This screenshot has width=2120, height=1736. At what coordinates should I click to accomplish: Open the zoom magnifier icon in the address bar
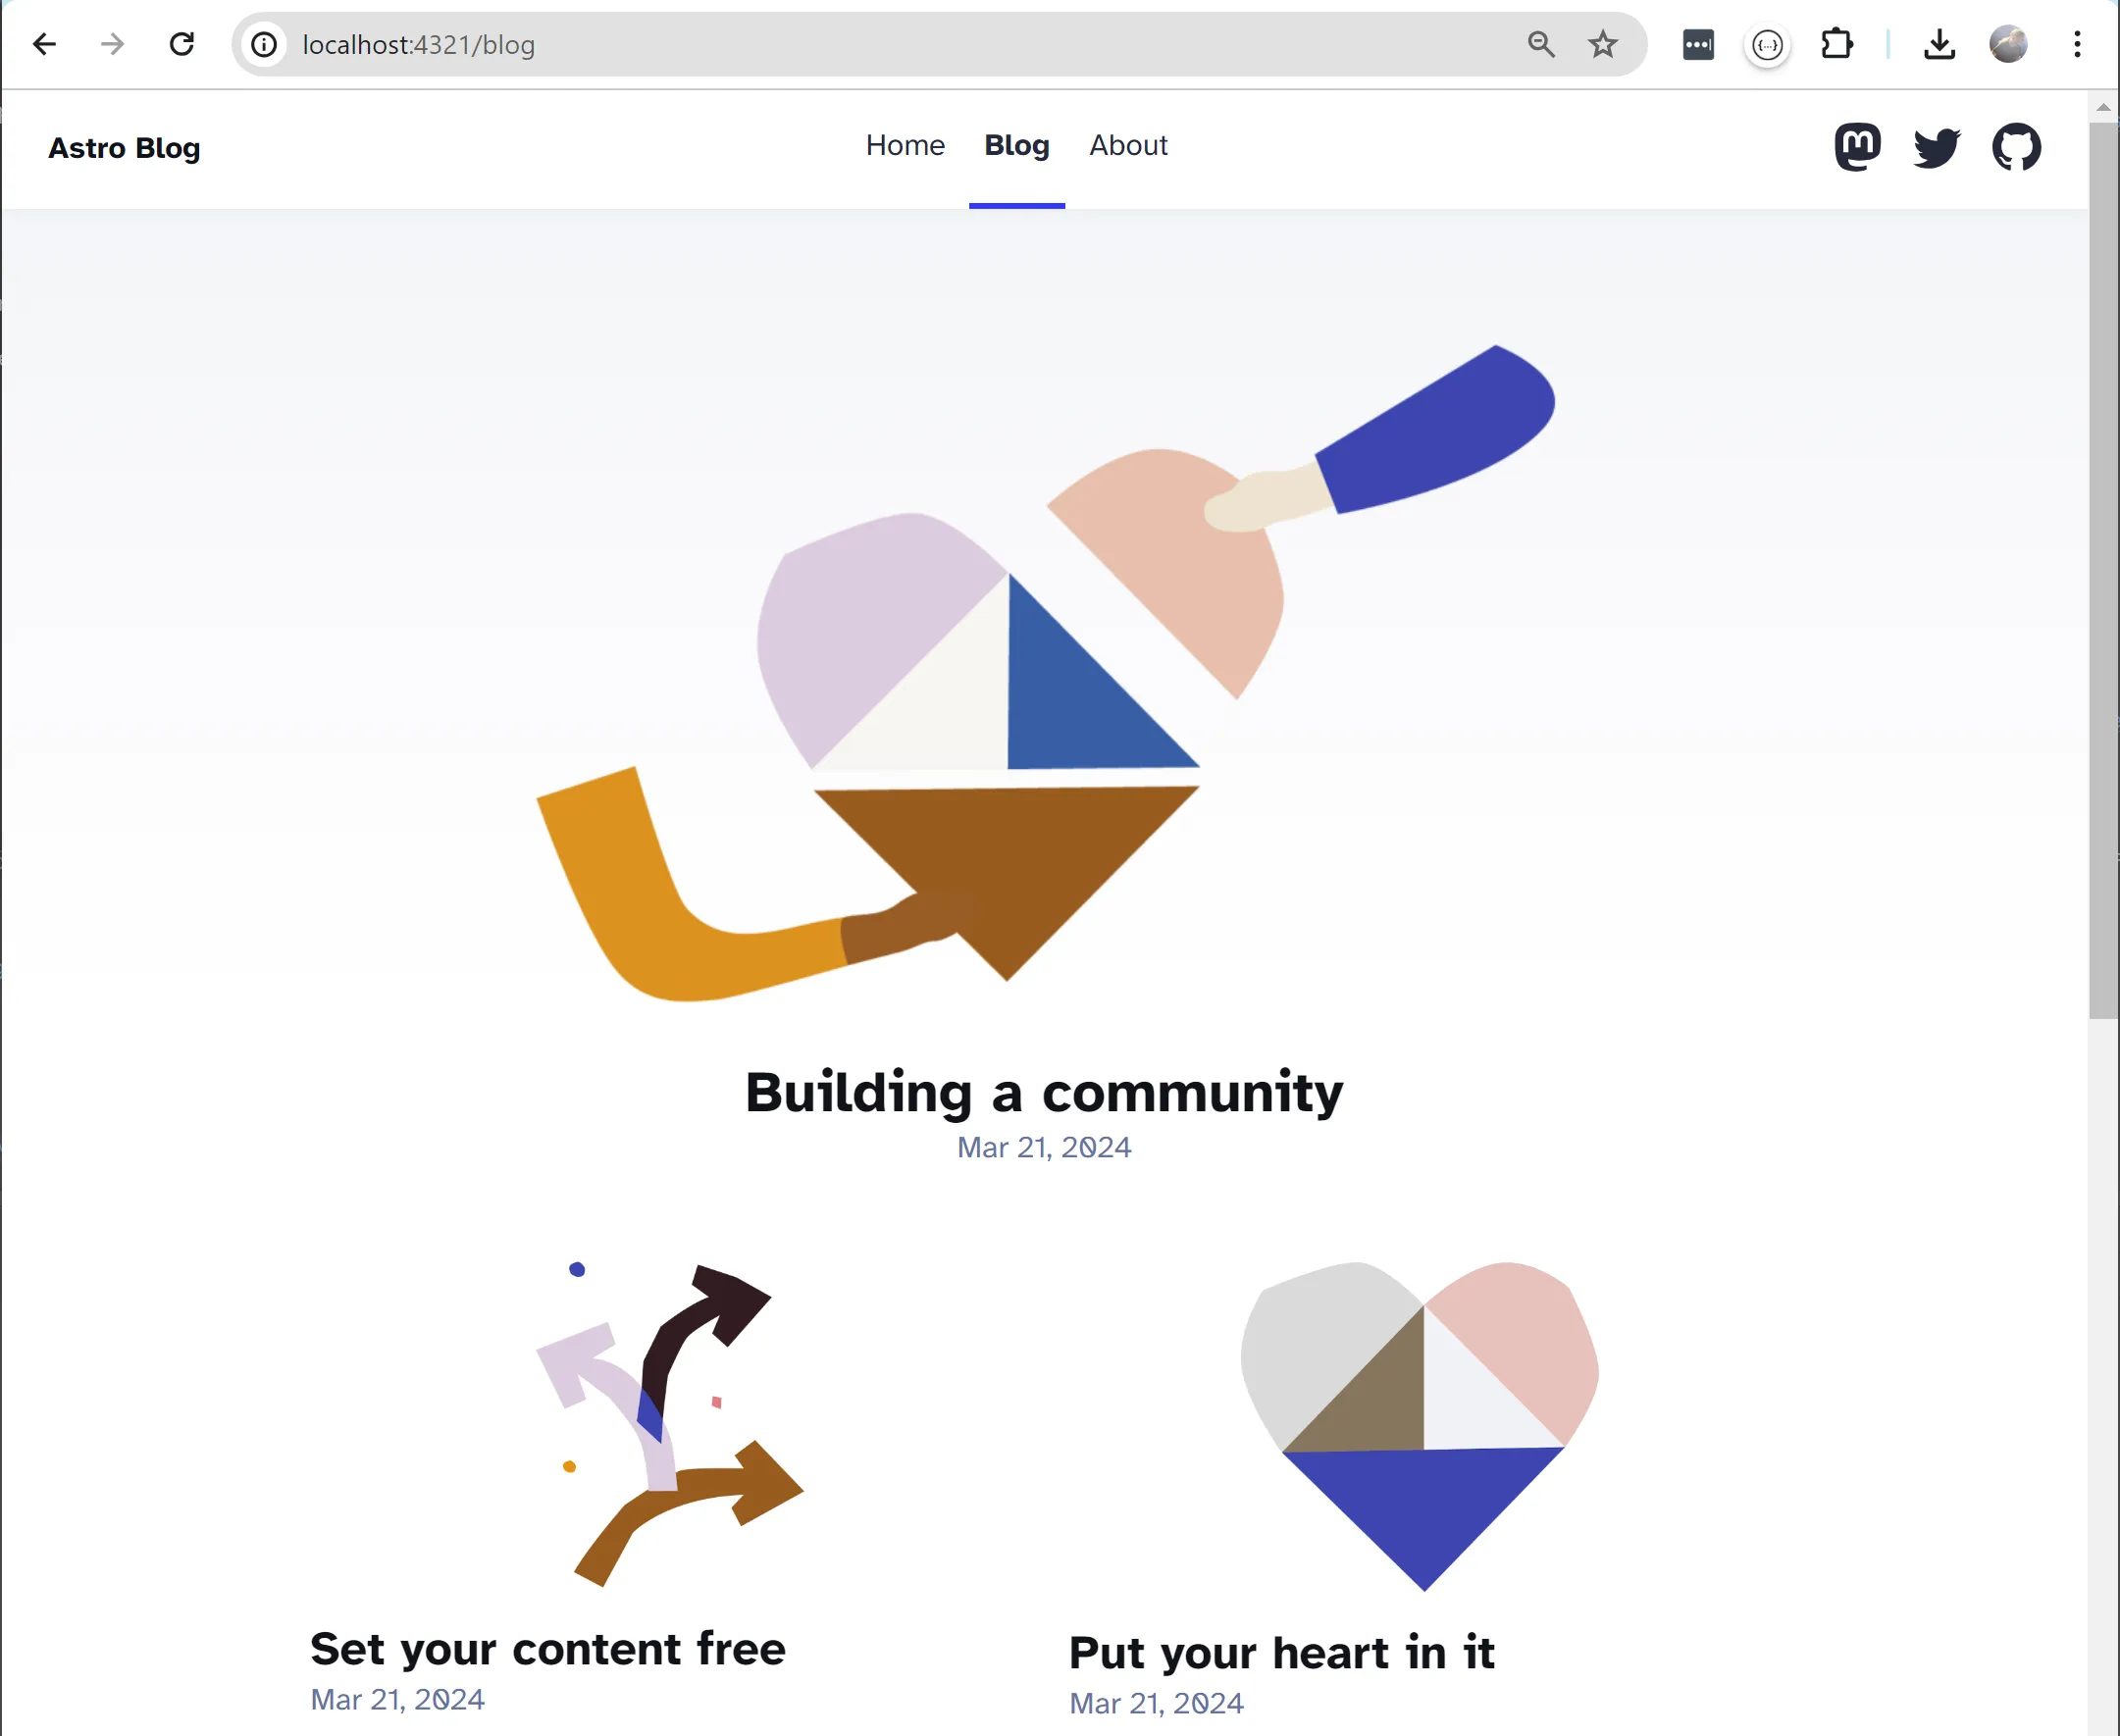(1541, 44)
